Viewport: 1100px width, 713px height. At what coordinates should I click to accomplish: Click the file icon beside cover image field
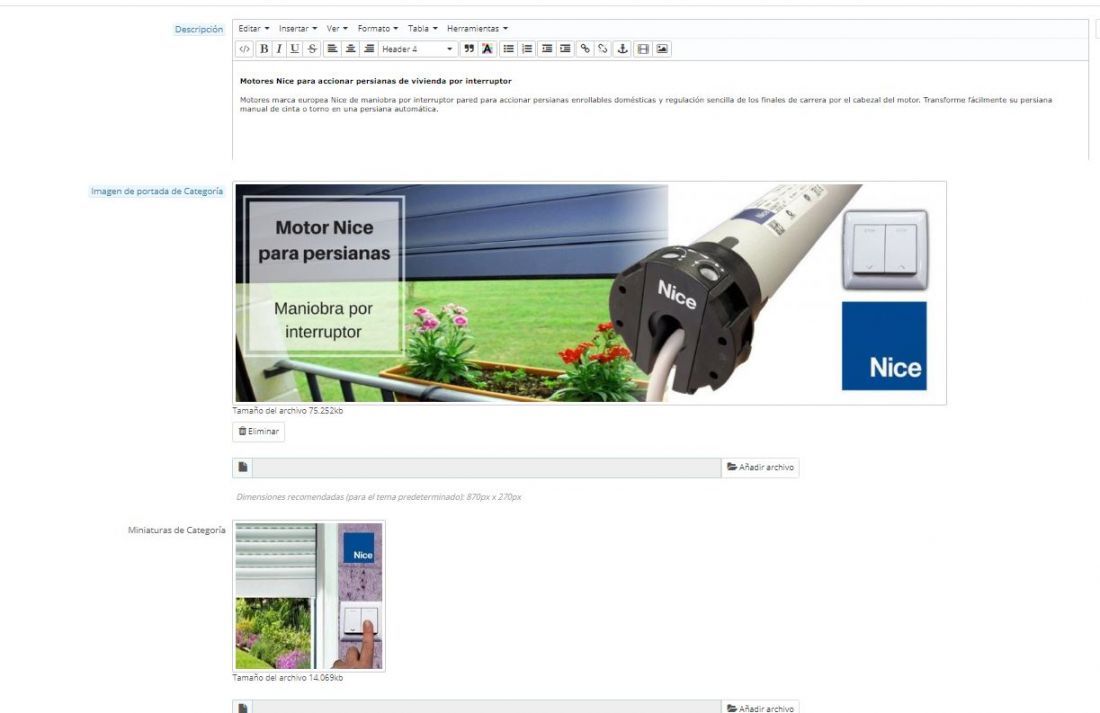[243, 467]
